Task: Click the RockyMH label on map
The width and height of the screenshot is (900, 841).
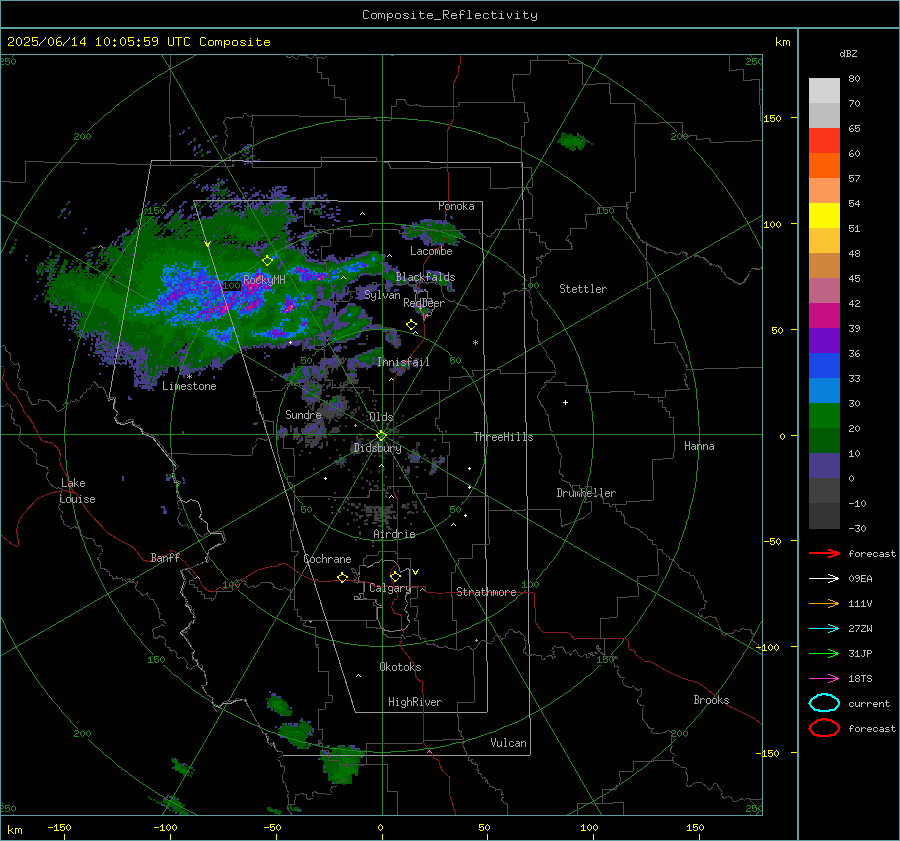Action: [x=264, y=280]
